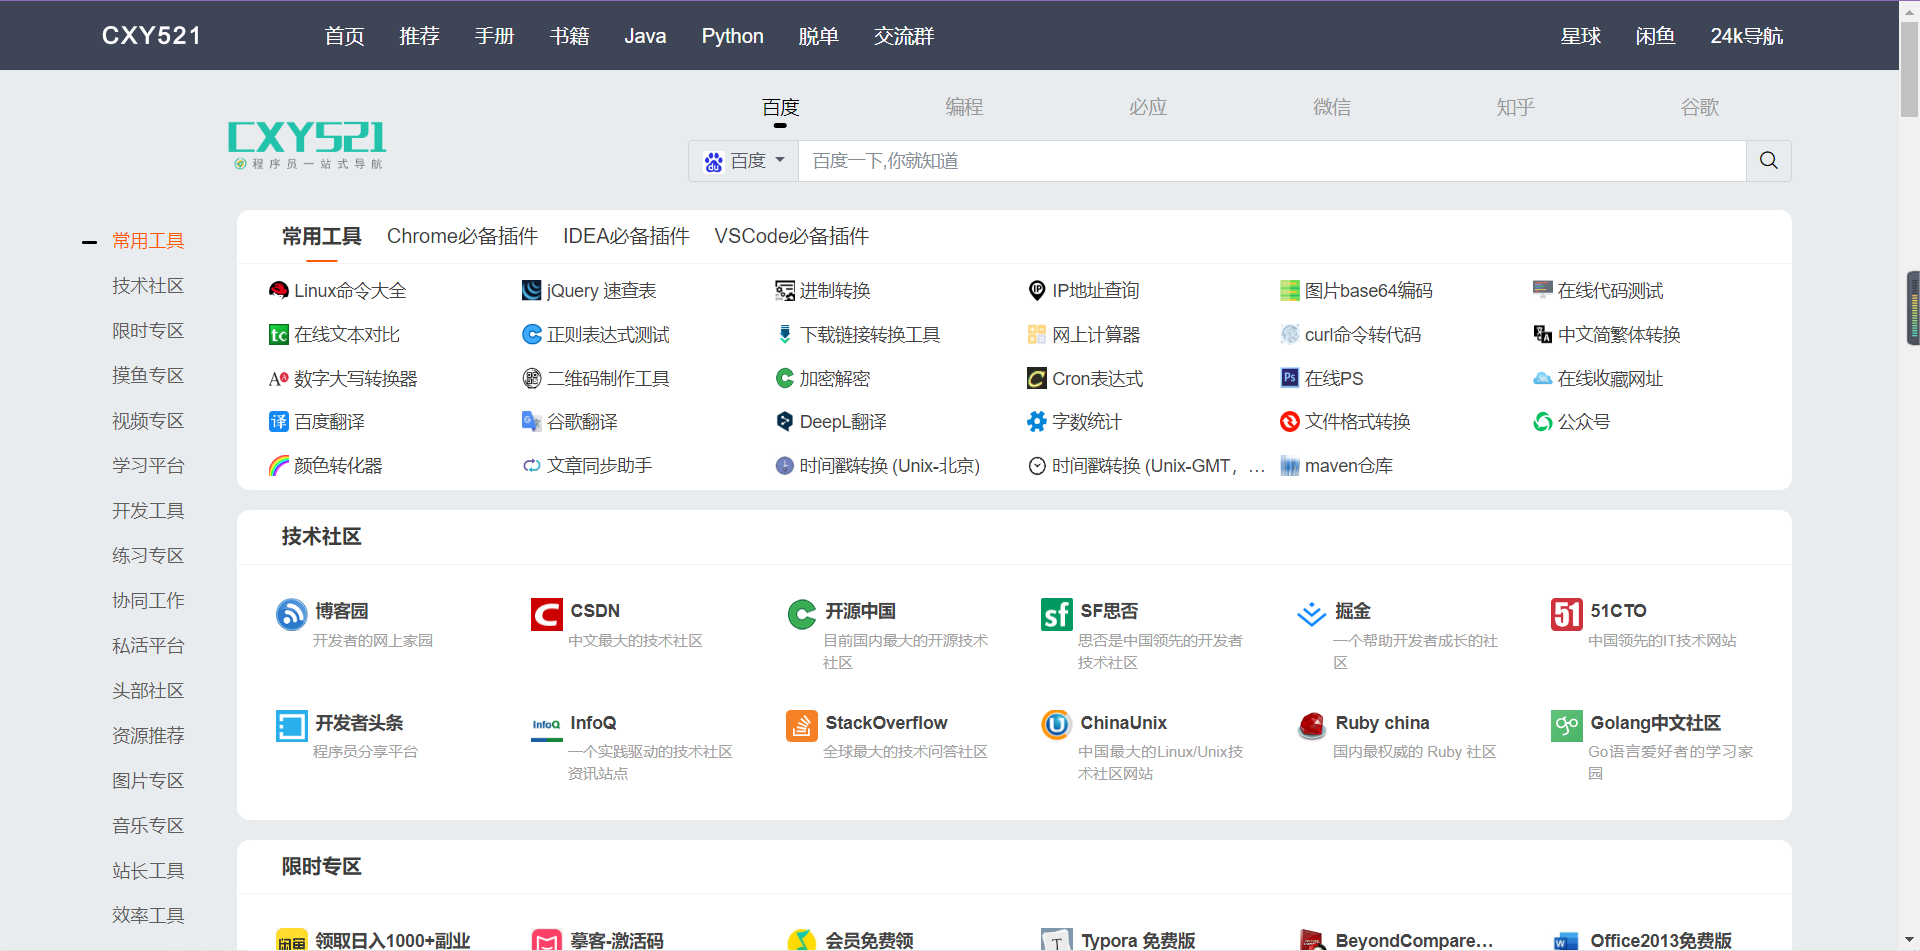Switch to the IDEA必备插件 tab

pyautogui.click(x=626, y=236)
